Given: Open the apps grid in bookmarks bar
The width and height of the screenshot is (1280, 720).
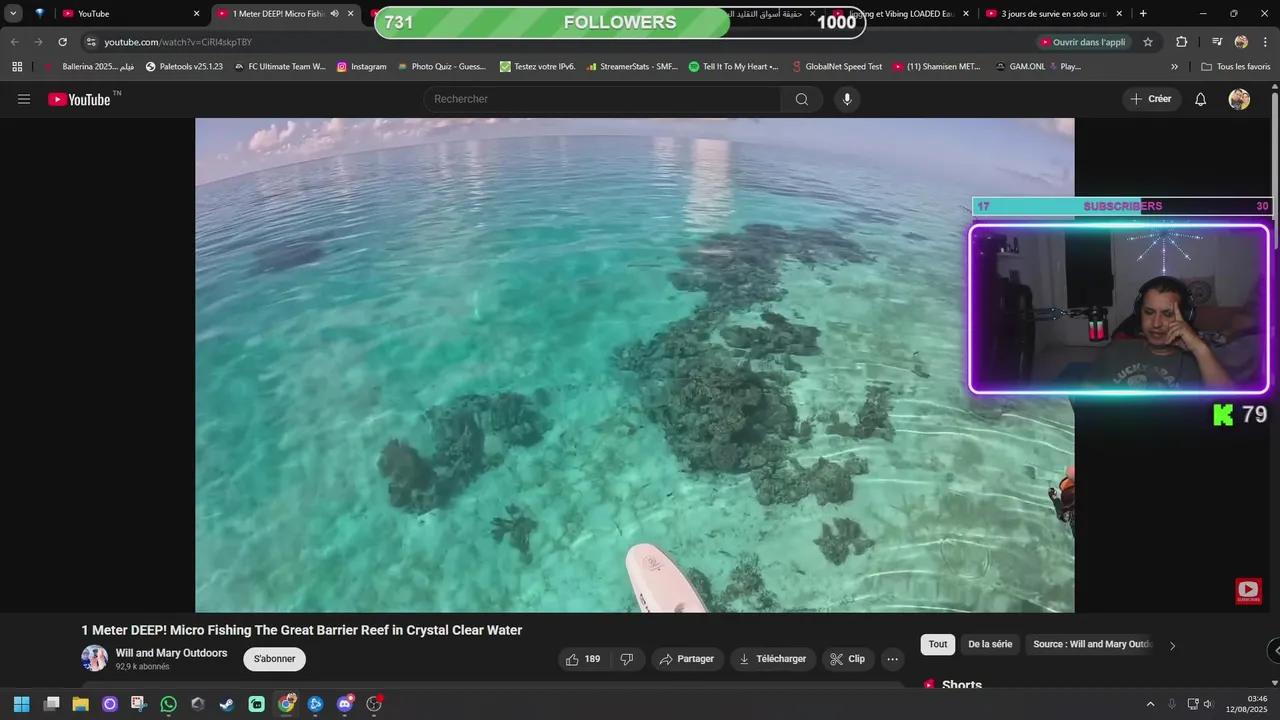Looking at the screenshot, I should [17, 67].
